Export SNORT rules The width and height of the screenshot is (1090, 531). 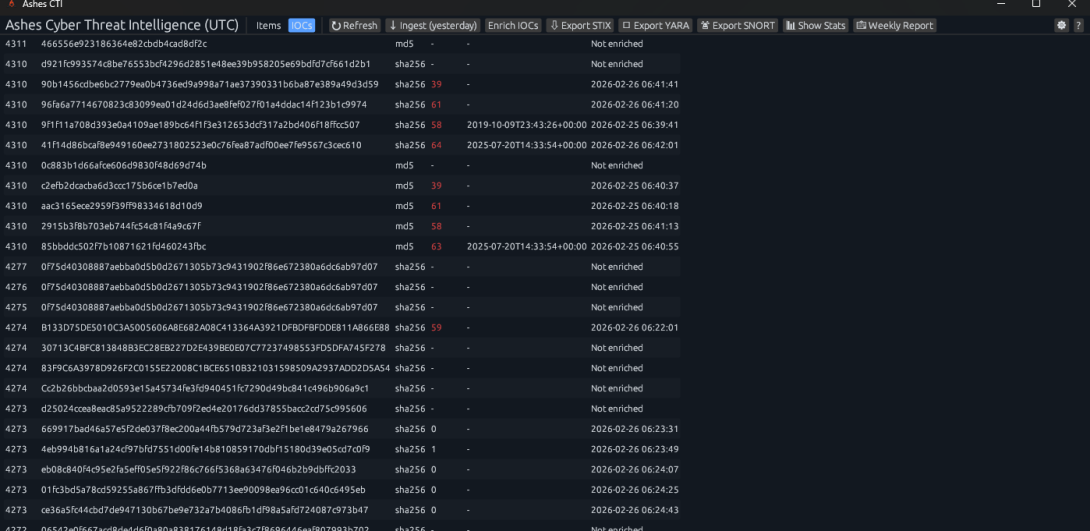coord(738,26)
